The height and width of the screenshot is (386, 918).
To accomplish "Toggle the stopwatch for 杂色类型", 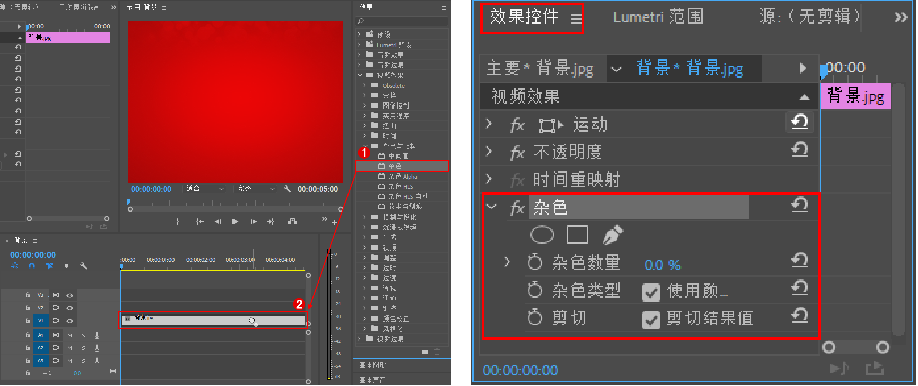I will pyautogui.click(x=535, y=290).
